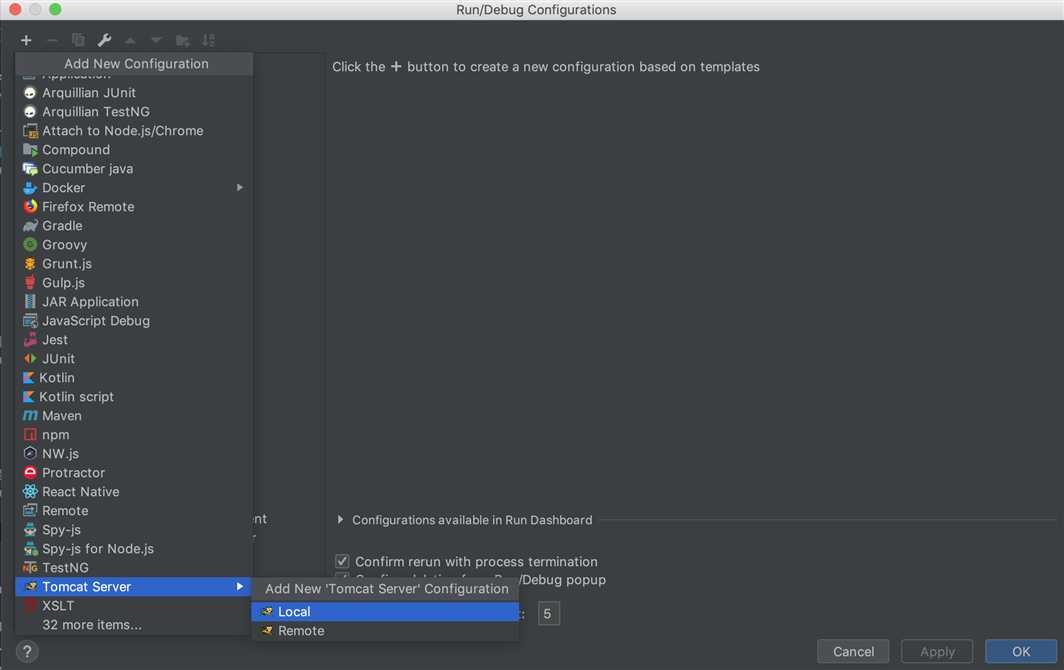Select the Arquillian TestNG icon

pos(30,112)
